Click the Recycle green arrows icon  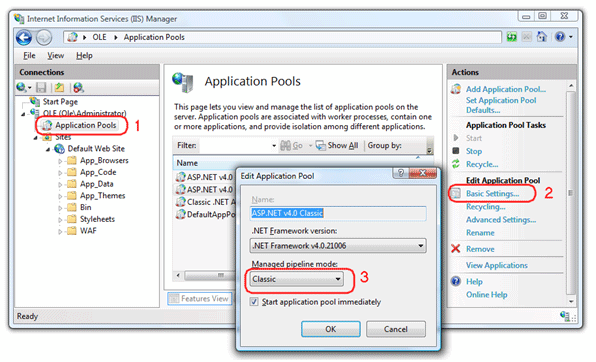(456, 164)
